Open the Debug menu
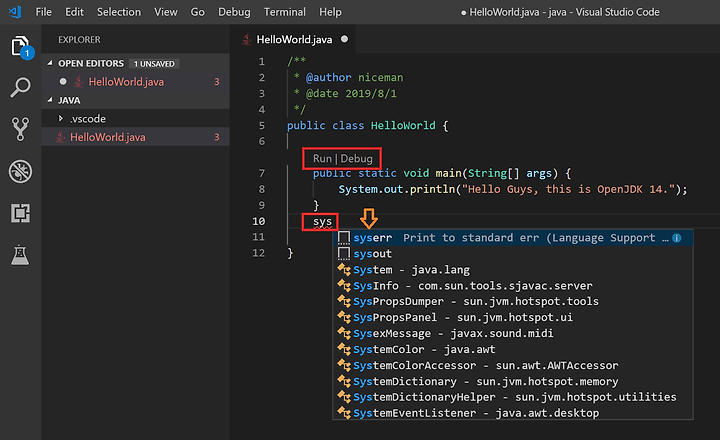Screen dimensions: 720x440 tap(234, 12)
